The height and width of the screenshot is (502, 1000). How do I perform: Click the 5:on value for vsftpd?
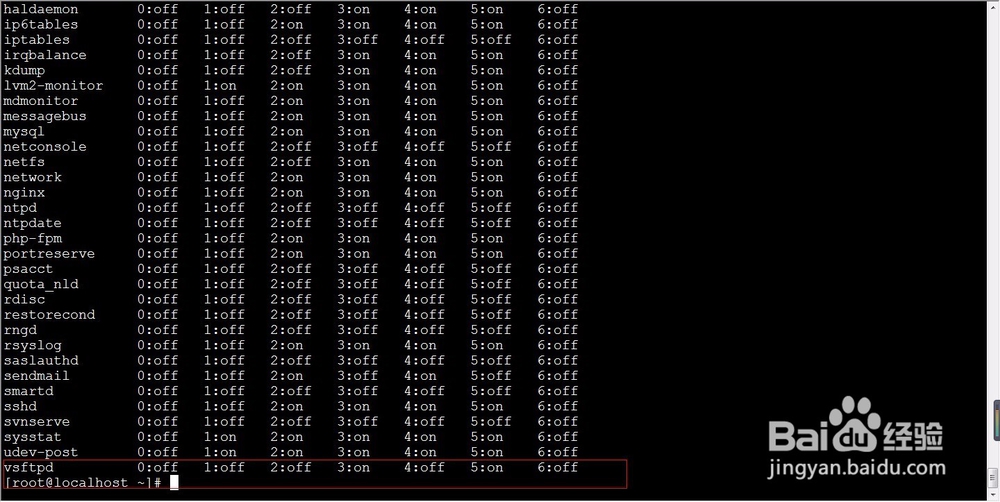487,468
